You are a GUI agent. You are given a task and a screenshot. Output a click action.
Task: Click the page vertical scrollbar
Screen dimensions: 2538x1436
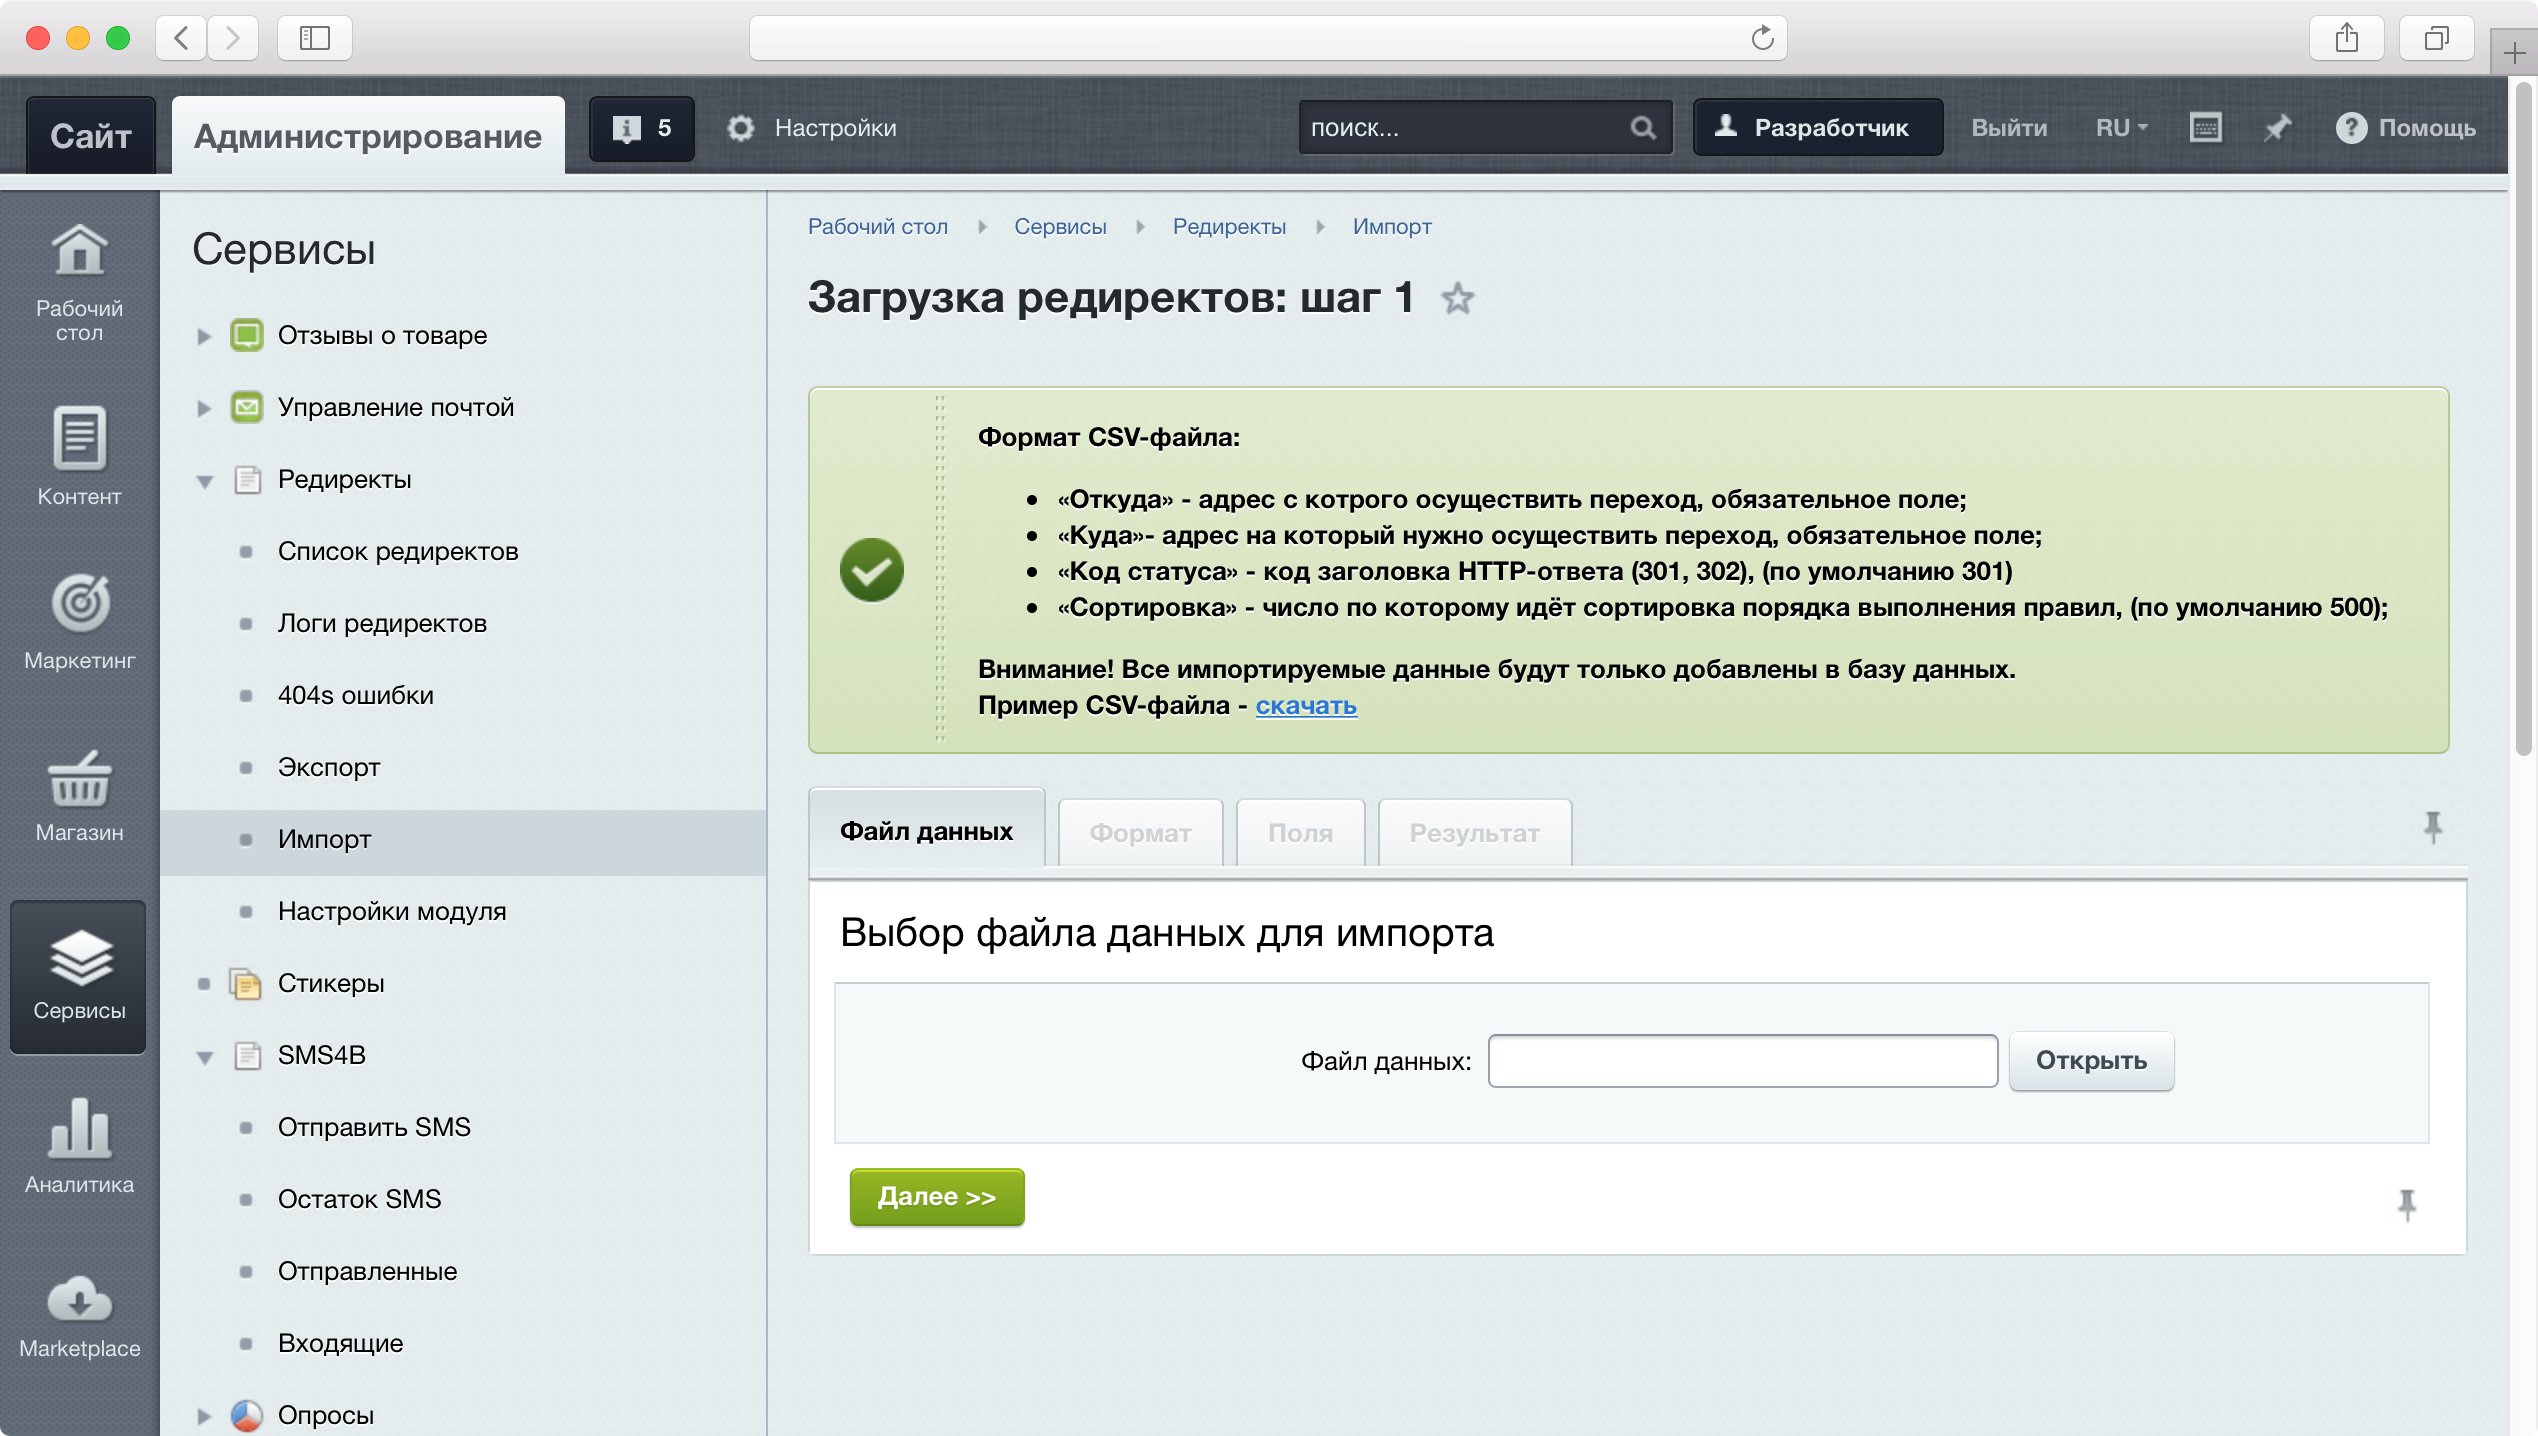coord(2523,420)
